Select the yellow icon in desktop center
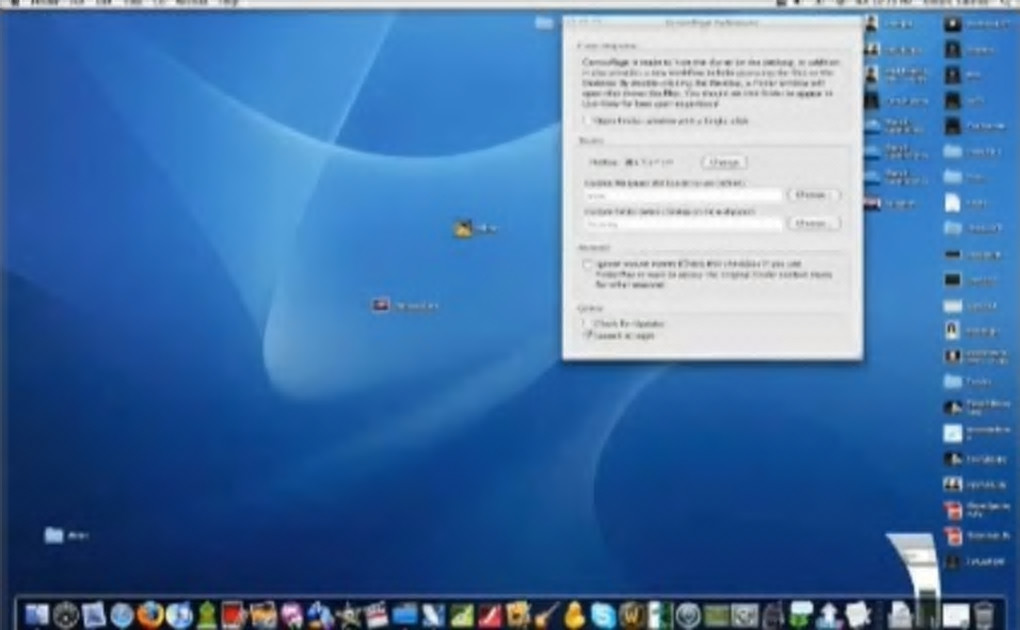The height and width of the screenshot is (630, 1020). point(463,228)
